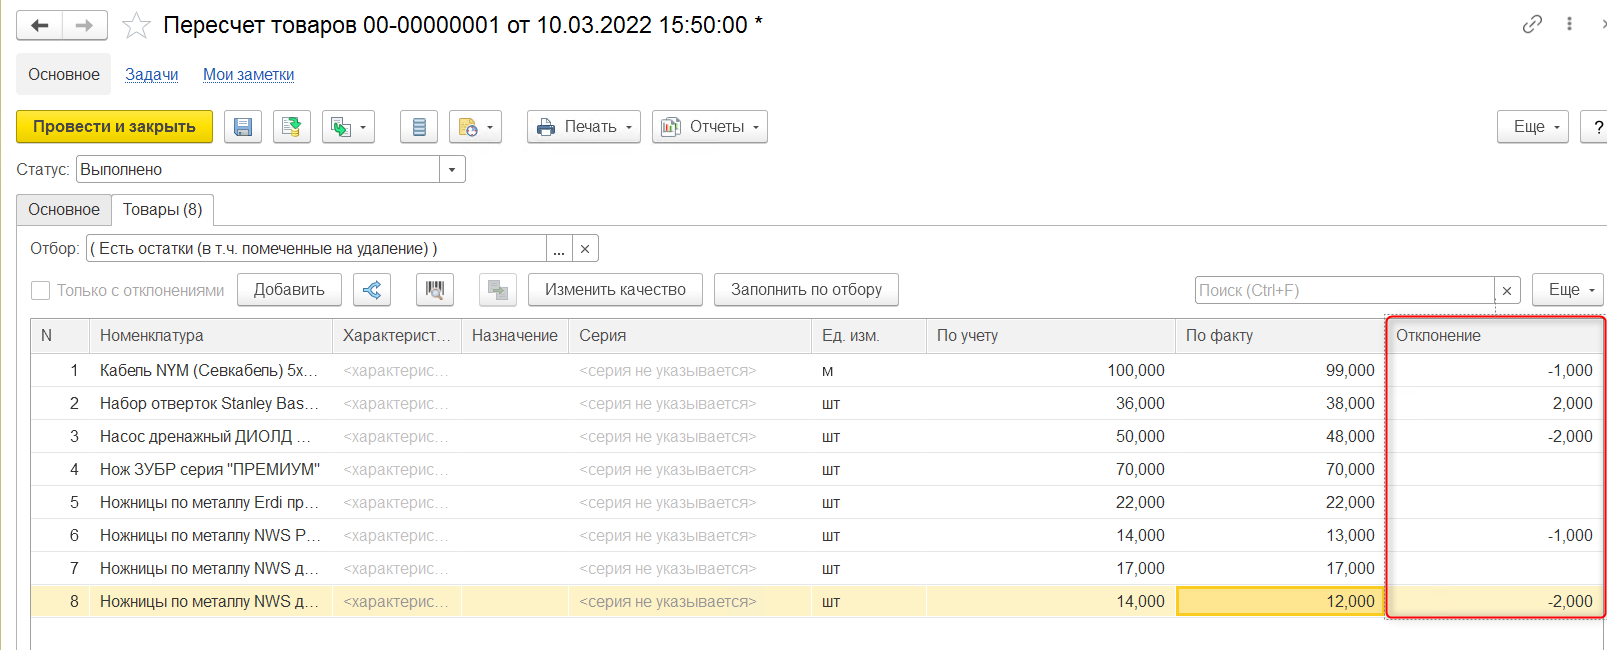Click the split row arrows icon
Screen dimensions: 1608x652
372,290
